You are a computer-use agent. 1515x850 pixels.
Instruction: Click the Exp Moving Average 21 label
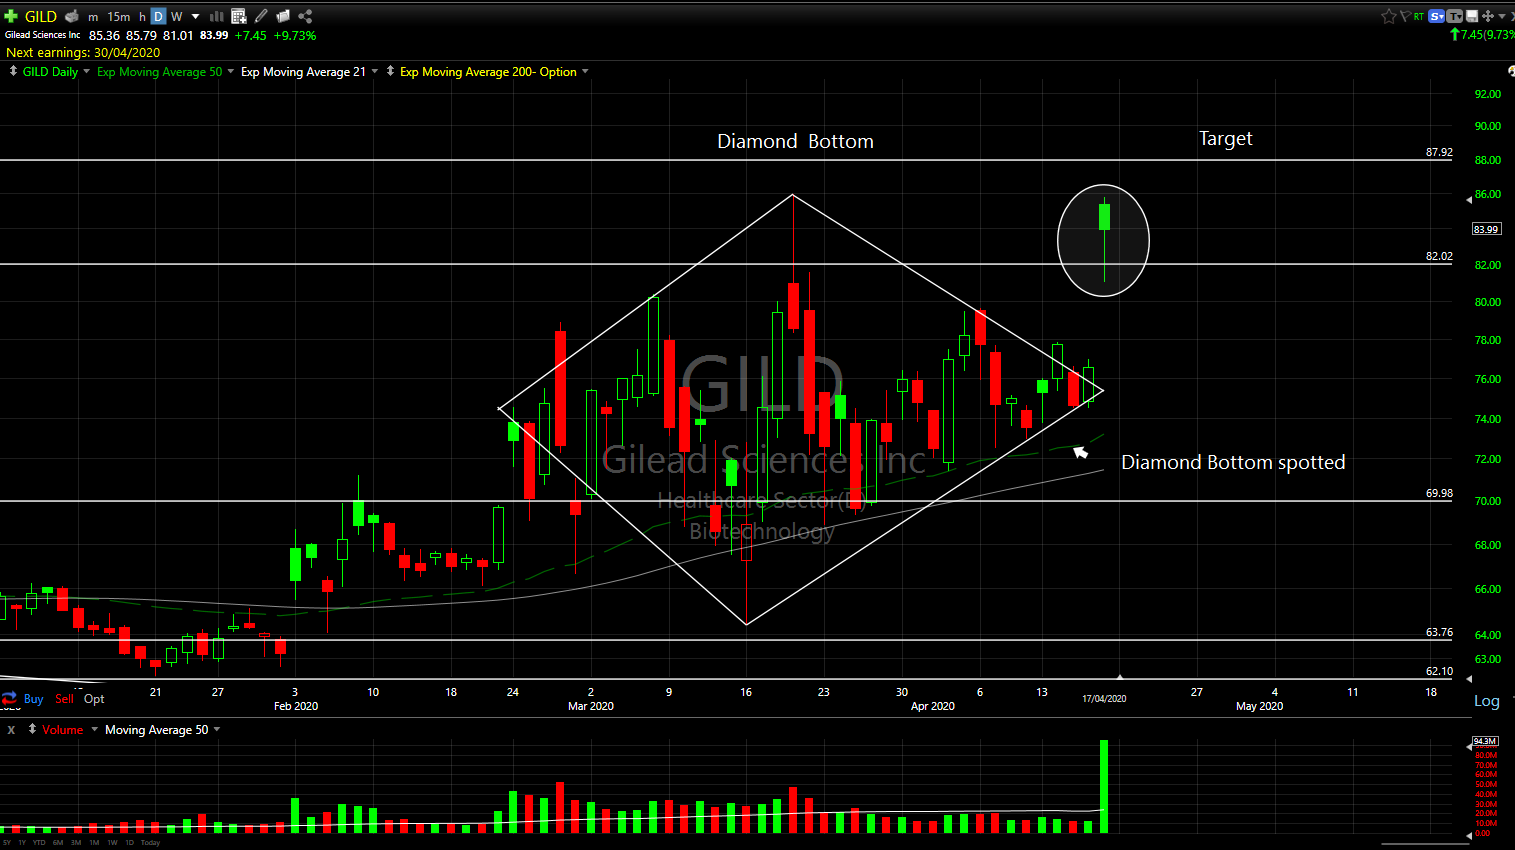304,72
